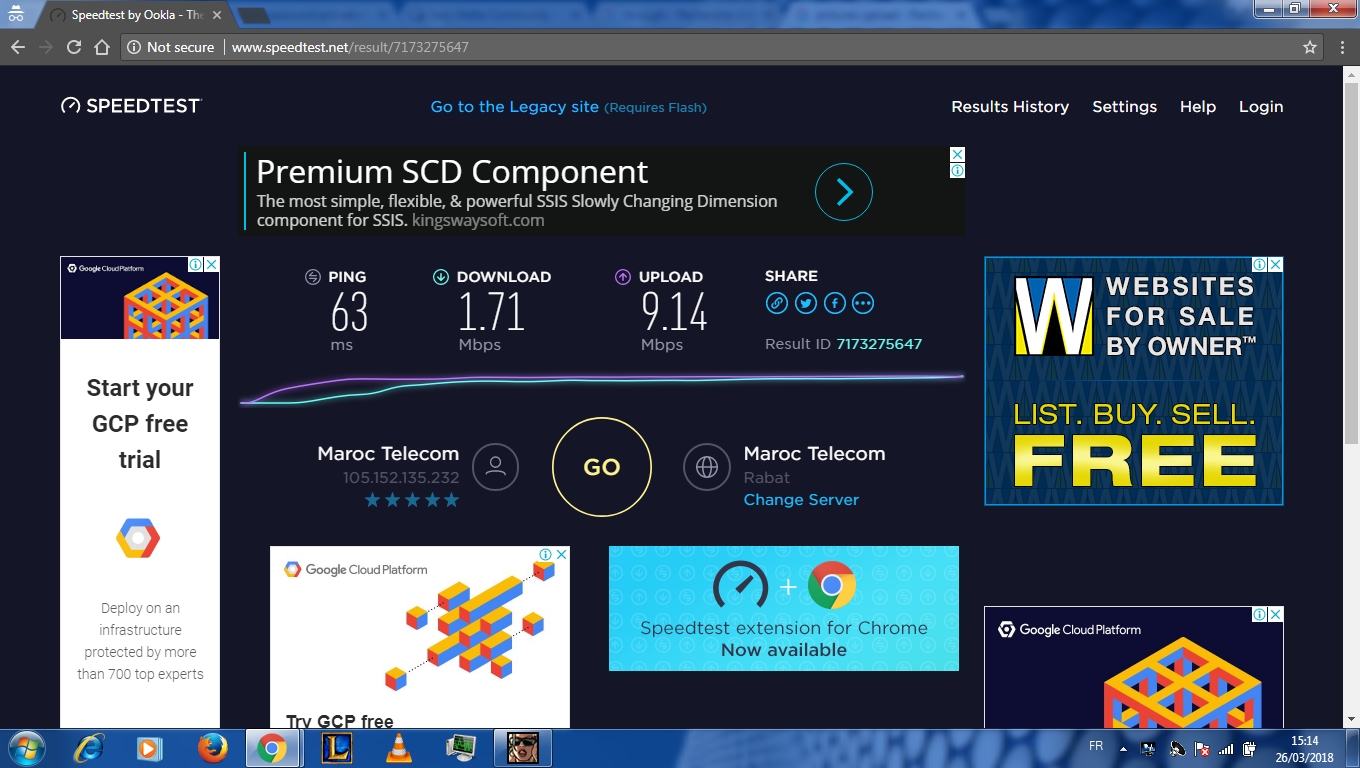This screenshot has width=1360, height=768.
Task: Open network signal tray icon
Action: coord(1226,748)
